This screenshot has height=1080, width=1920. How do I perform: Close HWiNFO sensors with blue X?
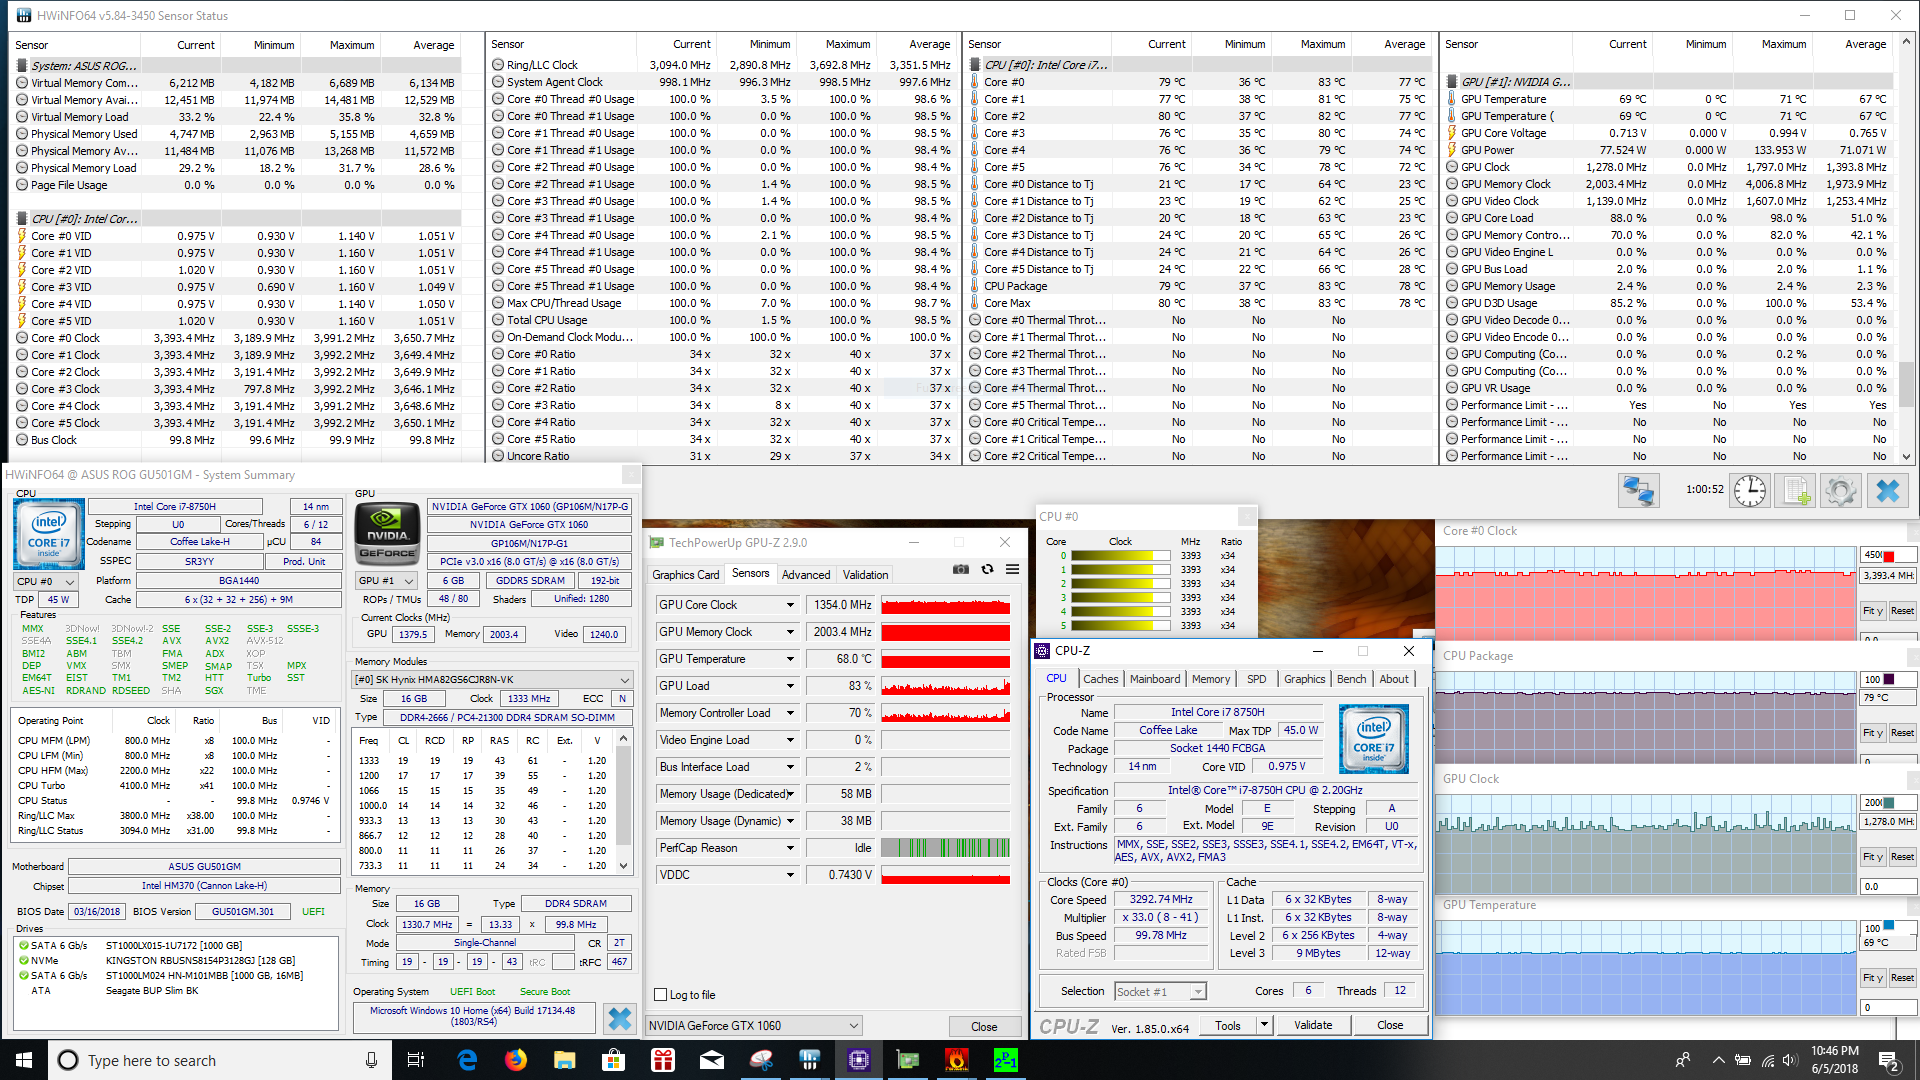point(1888,491)
